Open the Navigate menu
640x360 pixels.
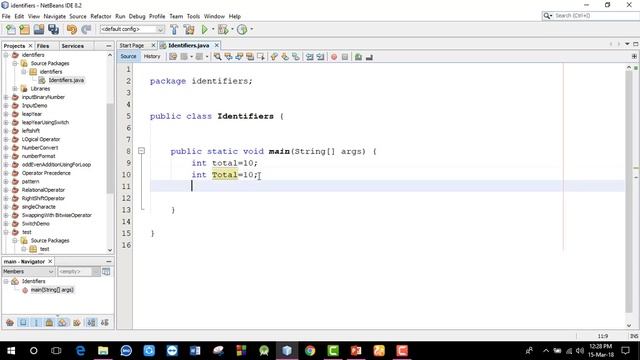[55, 16]
